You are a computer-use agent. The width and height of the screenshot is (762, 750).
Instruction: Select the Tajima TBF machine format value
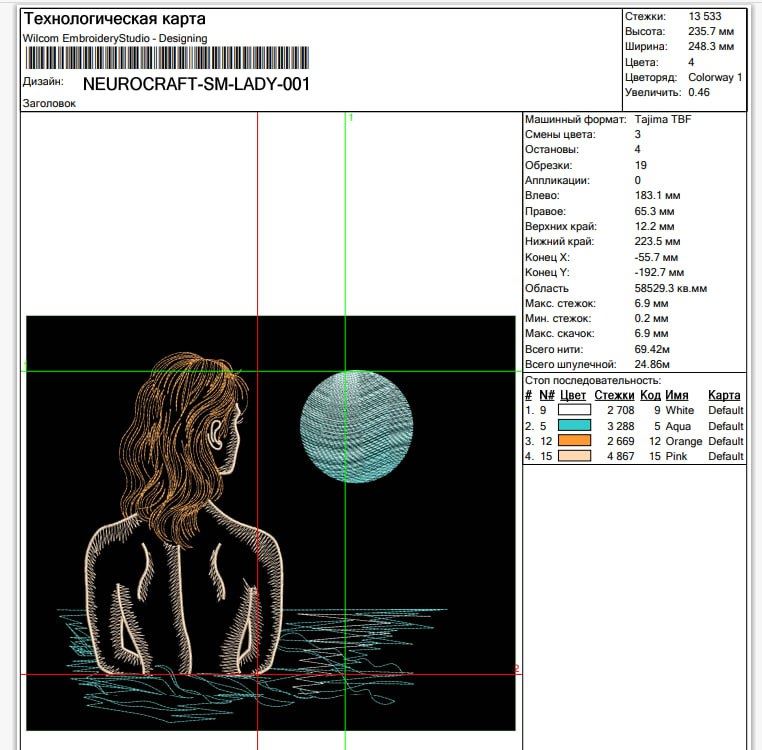(x=662, y=119)
